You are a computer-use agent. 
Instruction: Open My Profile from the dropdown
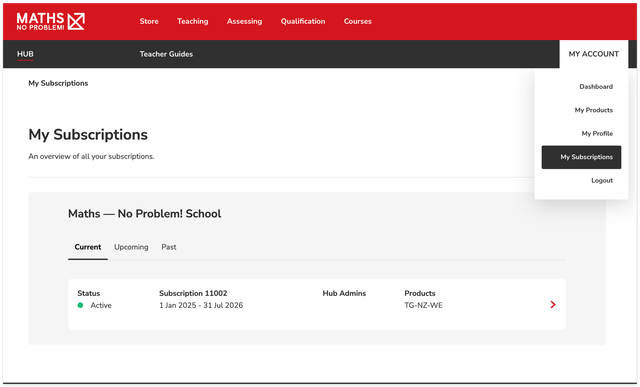click(x=597, y=133)
